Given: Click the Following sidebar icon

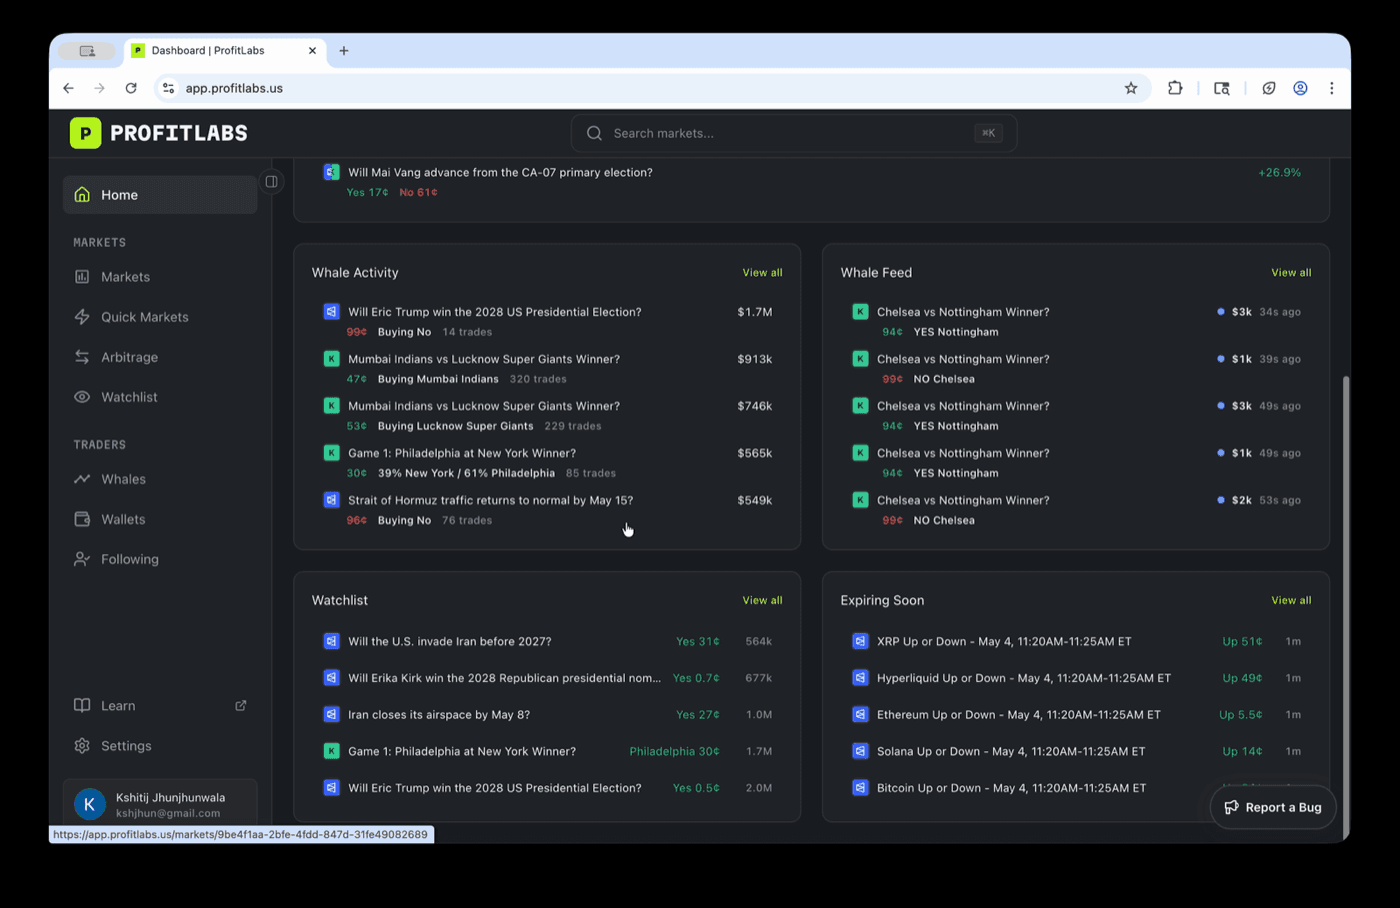Looking at the screenshot, I should [x=82, y=559].
